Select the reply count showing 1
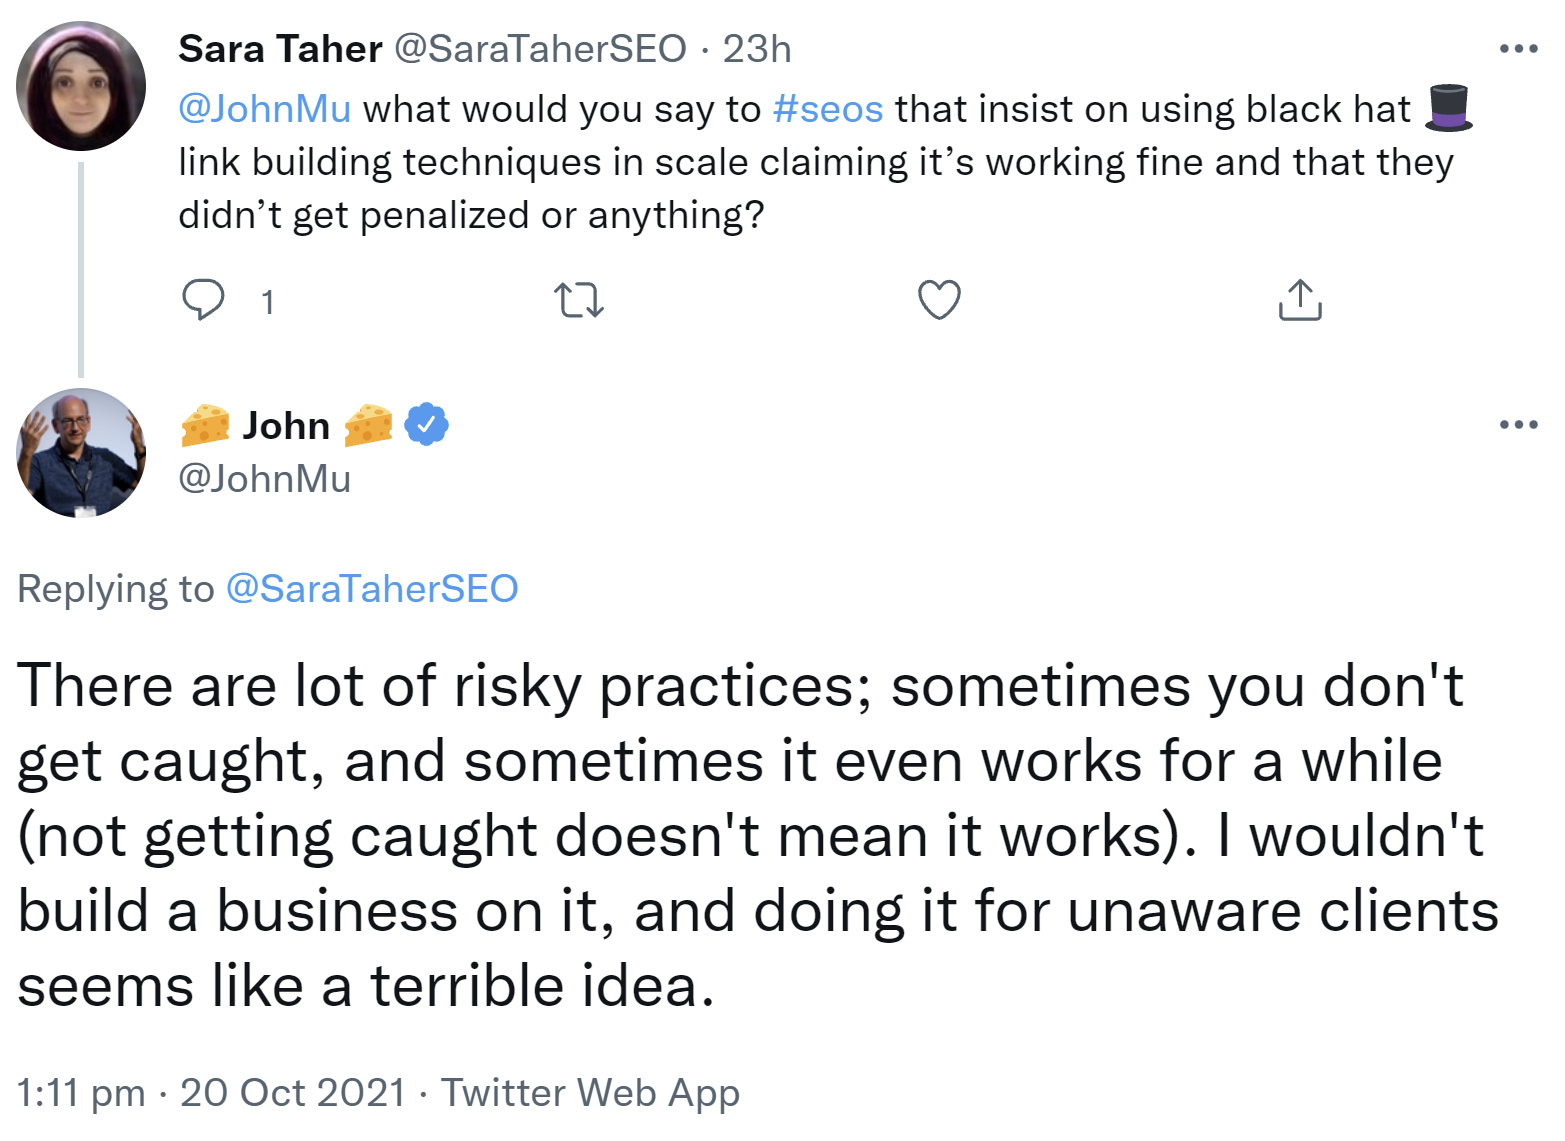The width and height of the screenshot is (1565, 1141). [267, 299]
